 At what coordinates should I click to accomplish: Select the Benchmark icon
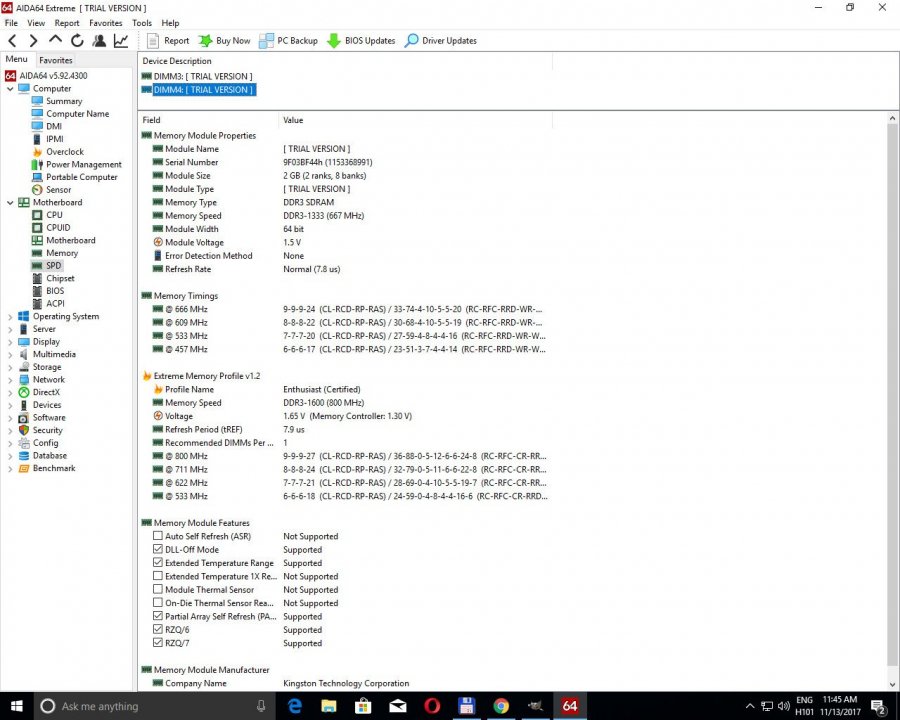coord(24,468)
